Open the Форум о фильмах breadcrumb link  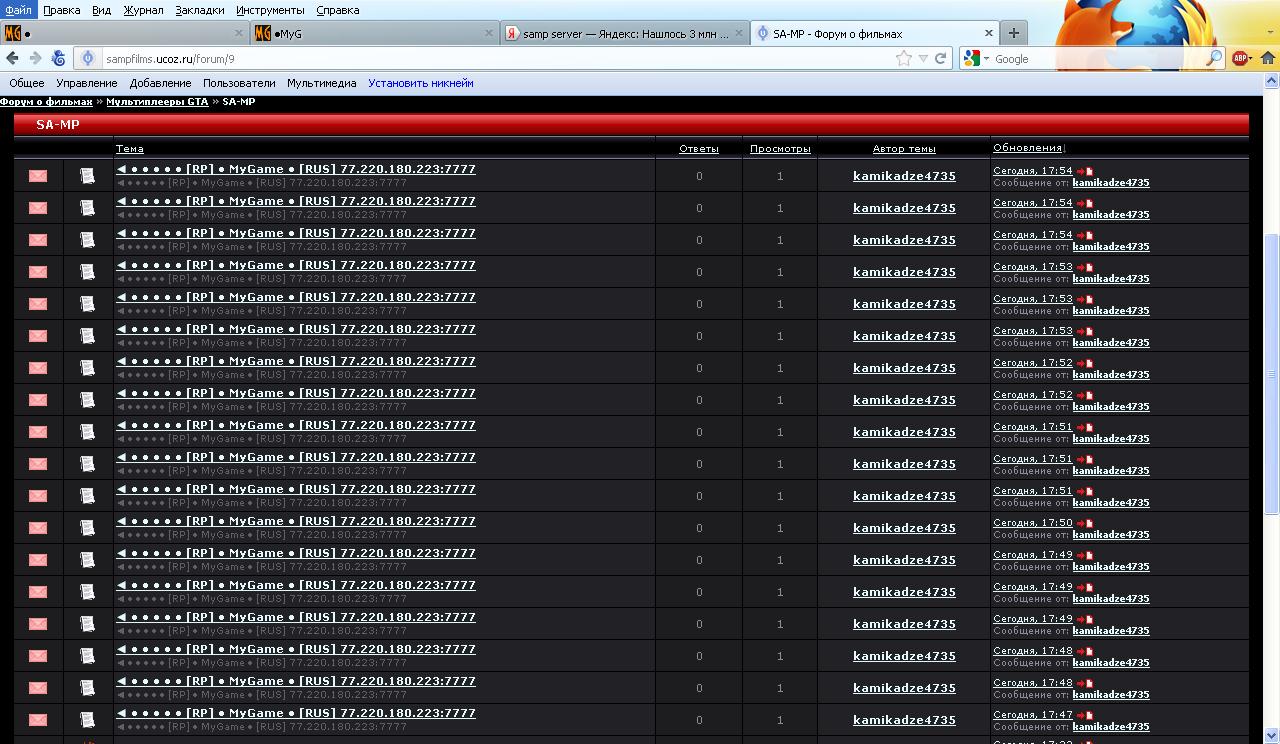tap(46, 102)
